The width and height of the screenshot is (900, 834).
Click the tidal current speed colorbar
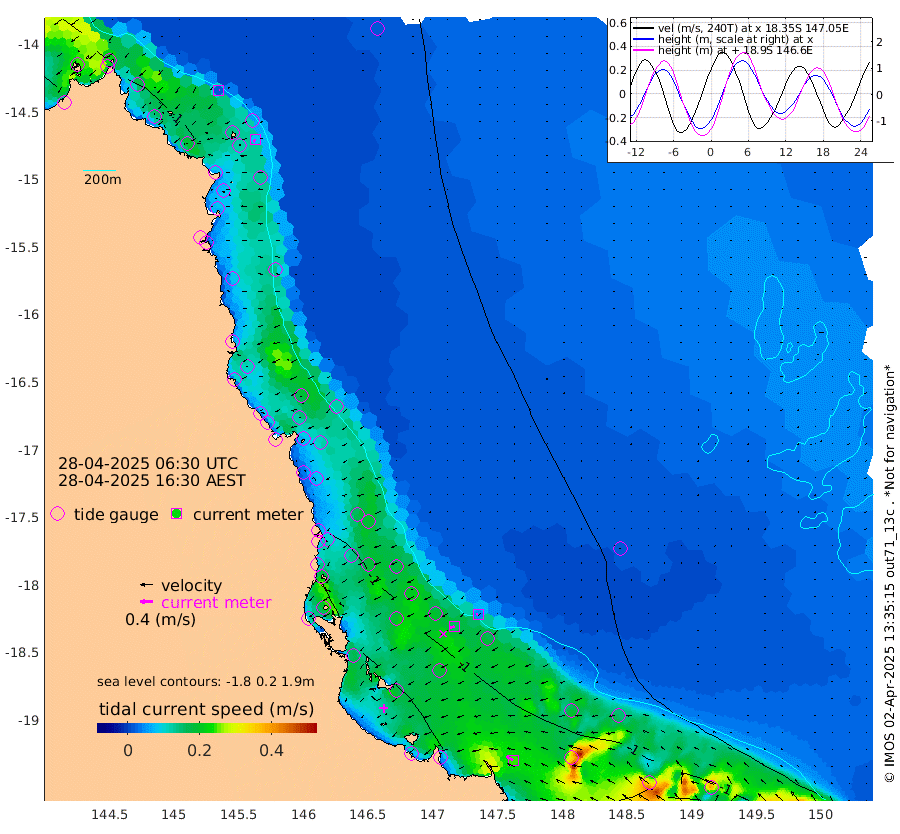click(207, 728)
